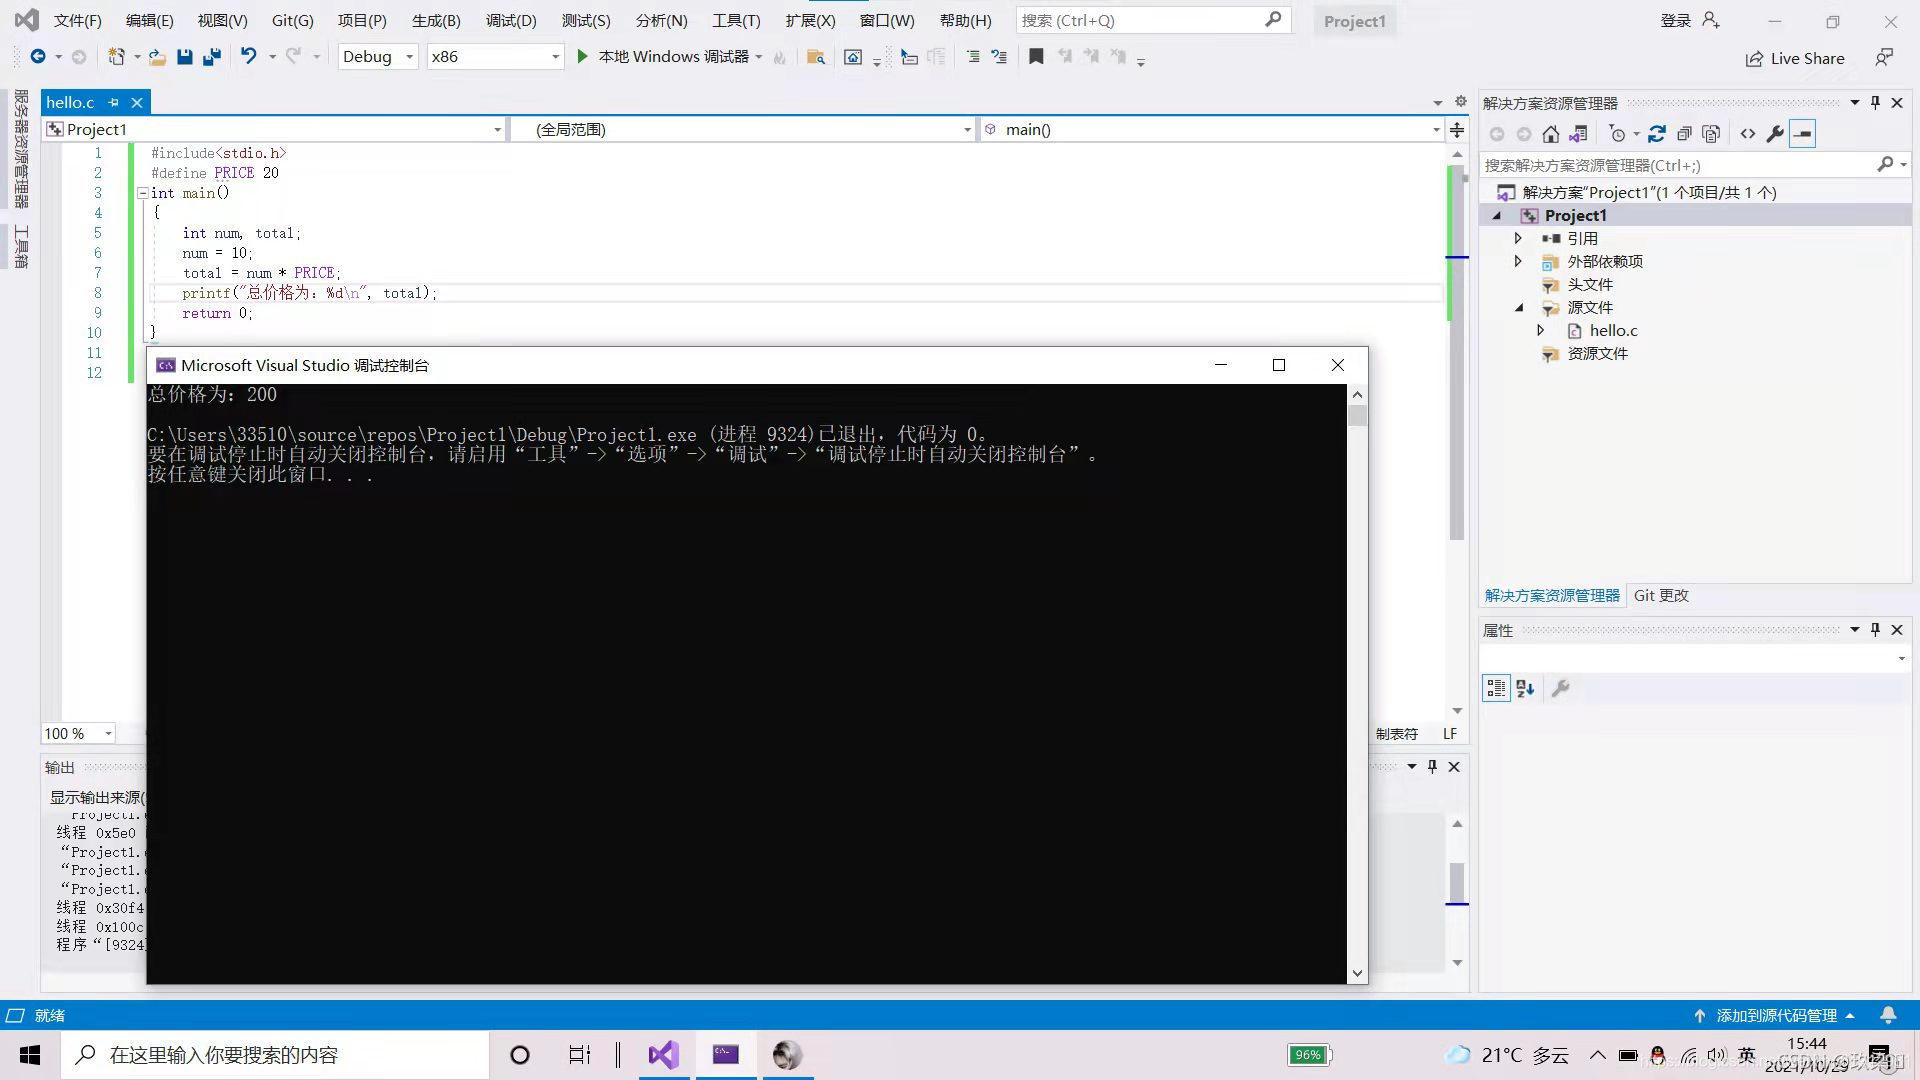Click the Save All toolbar icon
Screen dimensions: 1920x1080
point(211,57)
